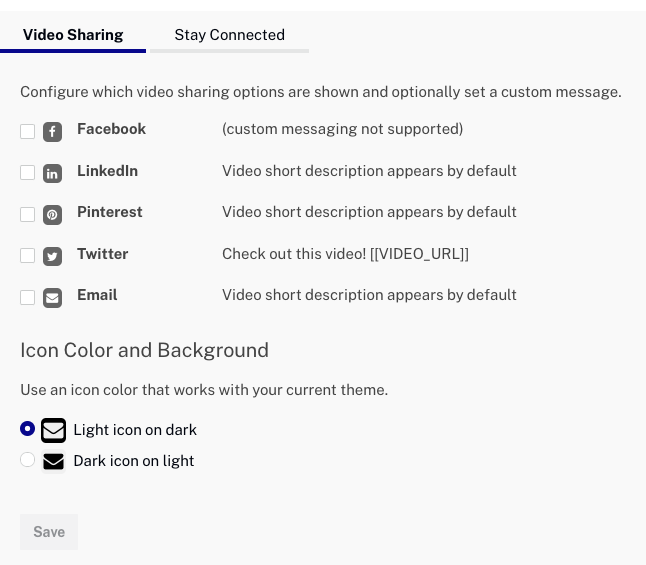This screenshot has width=646, height=565.
Task: Click the 'Light icon on dark' label text
Action: point(135,430)
